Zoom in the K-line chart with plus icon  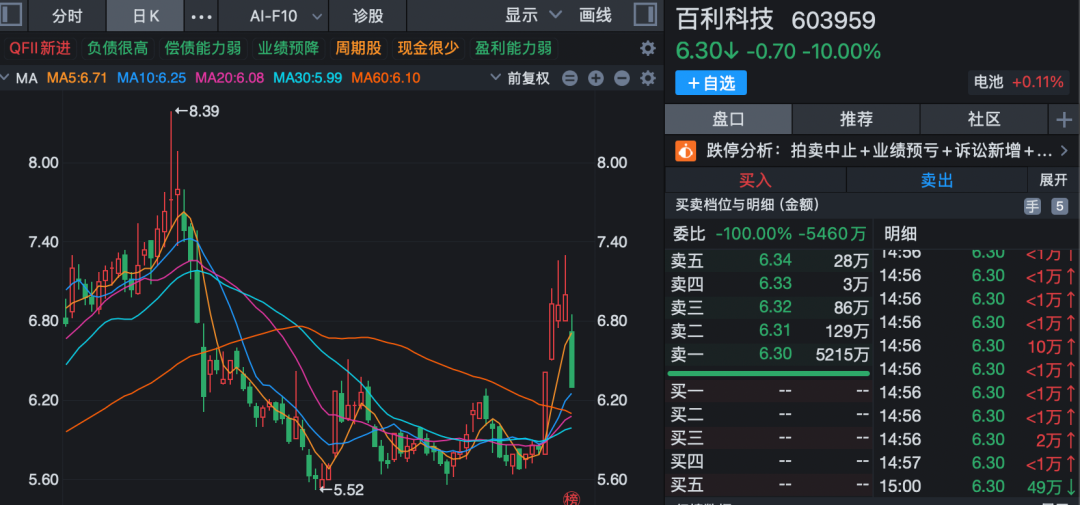[596, 78]
